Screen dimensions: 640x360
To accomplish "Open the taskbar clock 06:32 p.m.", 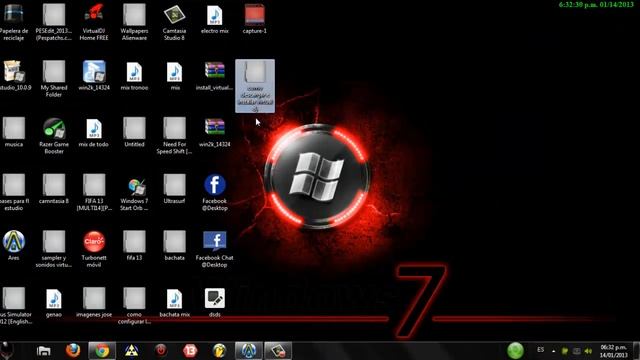I will click(x=613, y=351).
